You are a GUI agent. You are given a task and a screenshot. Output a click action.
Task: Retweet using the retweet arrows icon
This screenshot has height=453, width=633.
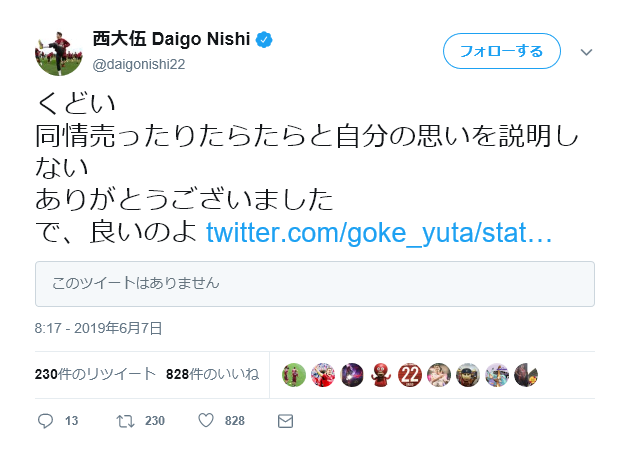pos(125,421)
